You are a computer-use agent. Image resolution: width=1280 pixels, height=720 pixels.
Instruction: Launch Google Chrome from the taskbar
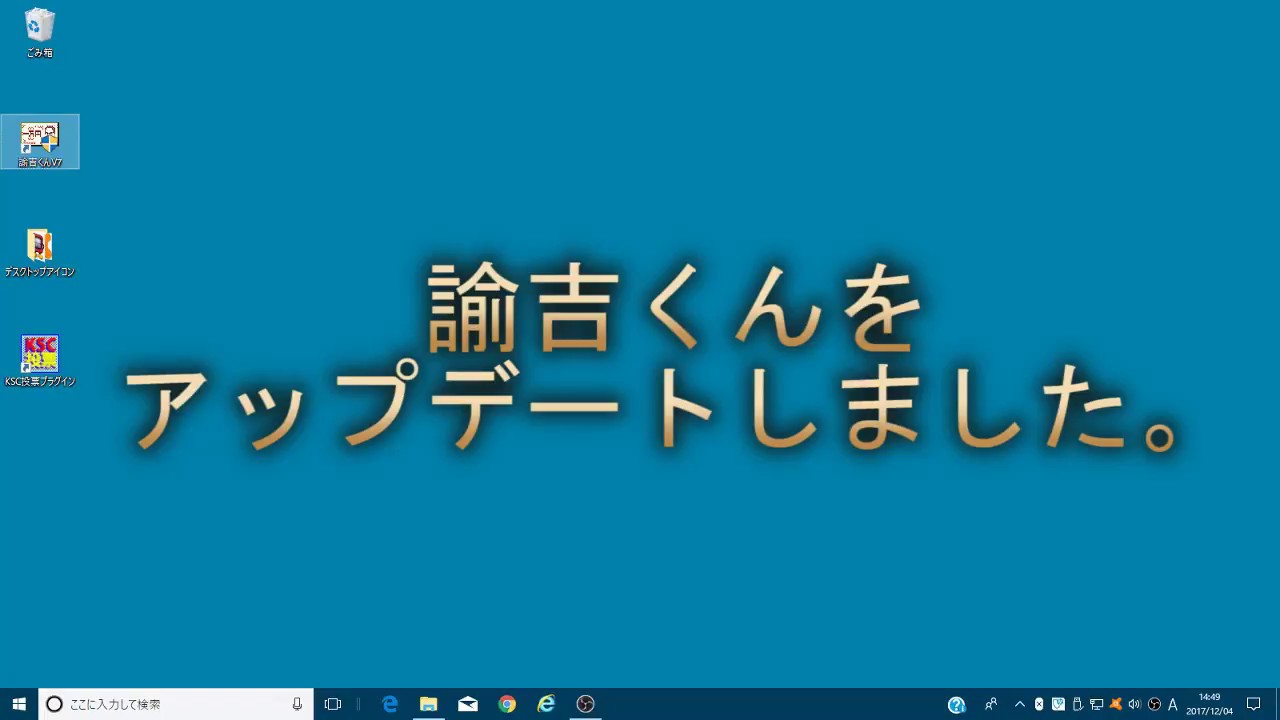[507, 704]
